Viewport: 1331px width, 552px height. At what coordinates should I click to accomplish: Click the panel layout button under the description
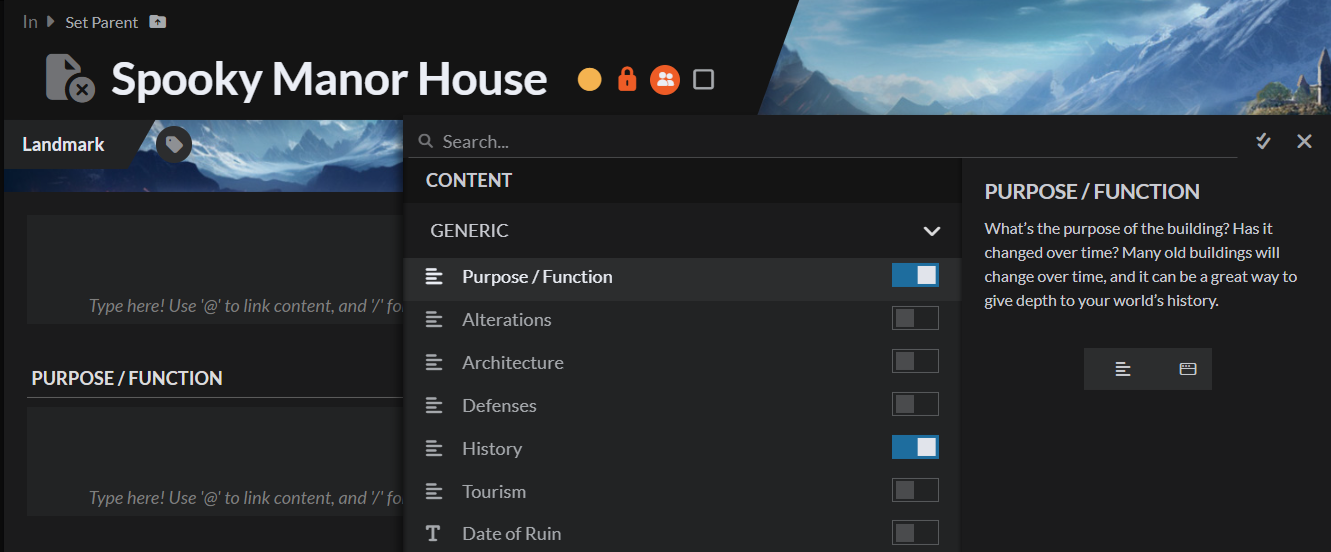(1188, 369)
